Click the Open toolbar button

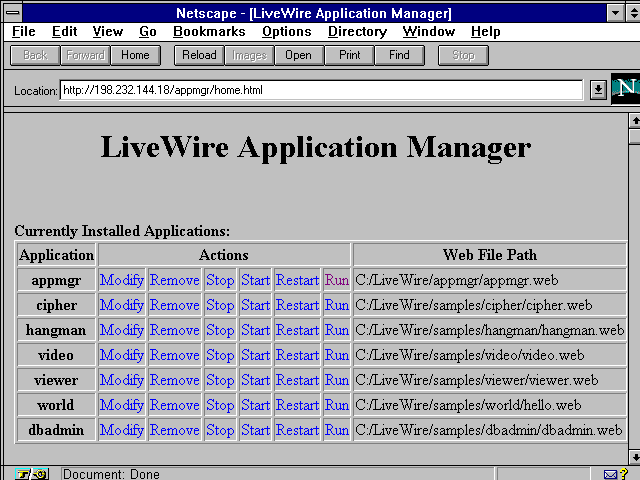tap(298, 56)
